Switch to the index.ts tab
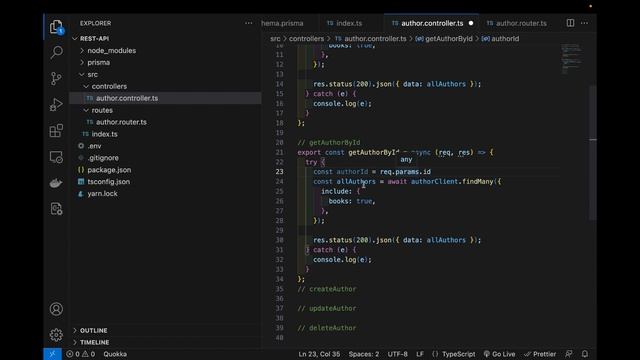 [x=345, y=23]
